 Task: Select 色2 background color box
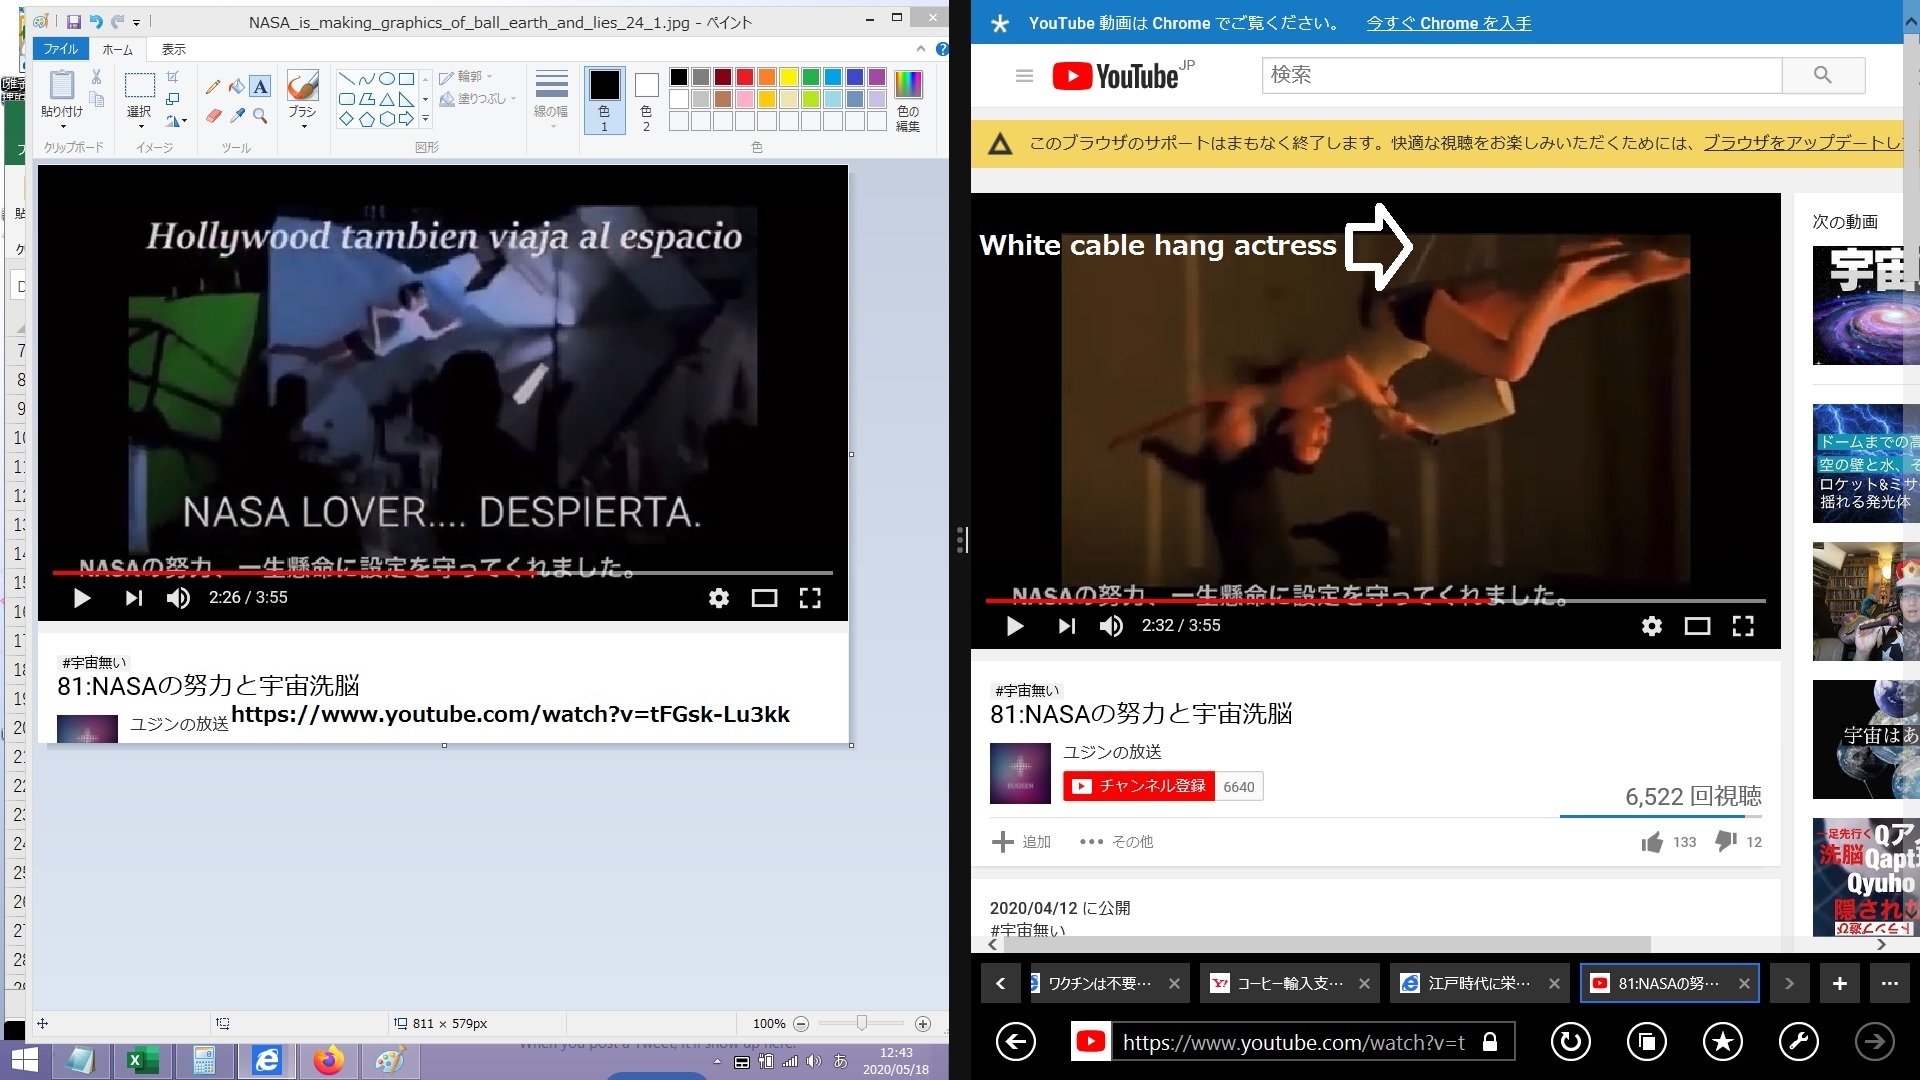click(x=646, y=99)
